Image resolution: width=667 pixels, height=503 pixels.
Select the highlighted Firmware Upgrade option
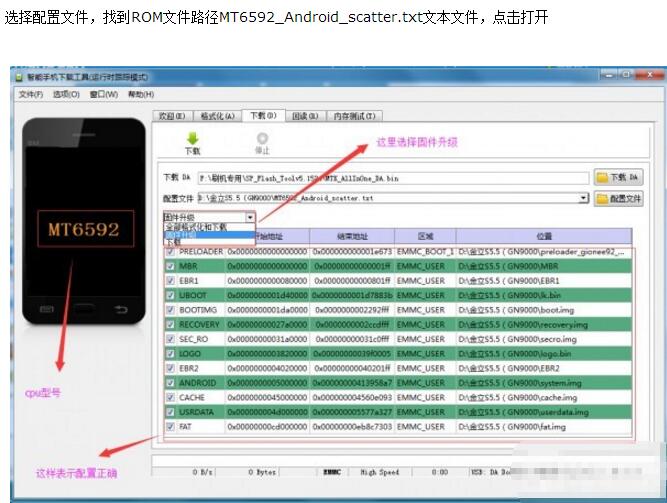tap(209, 235)
